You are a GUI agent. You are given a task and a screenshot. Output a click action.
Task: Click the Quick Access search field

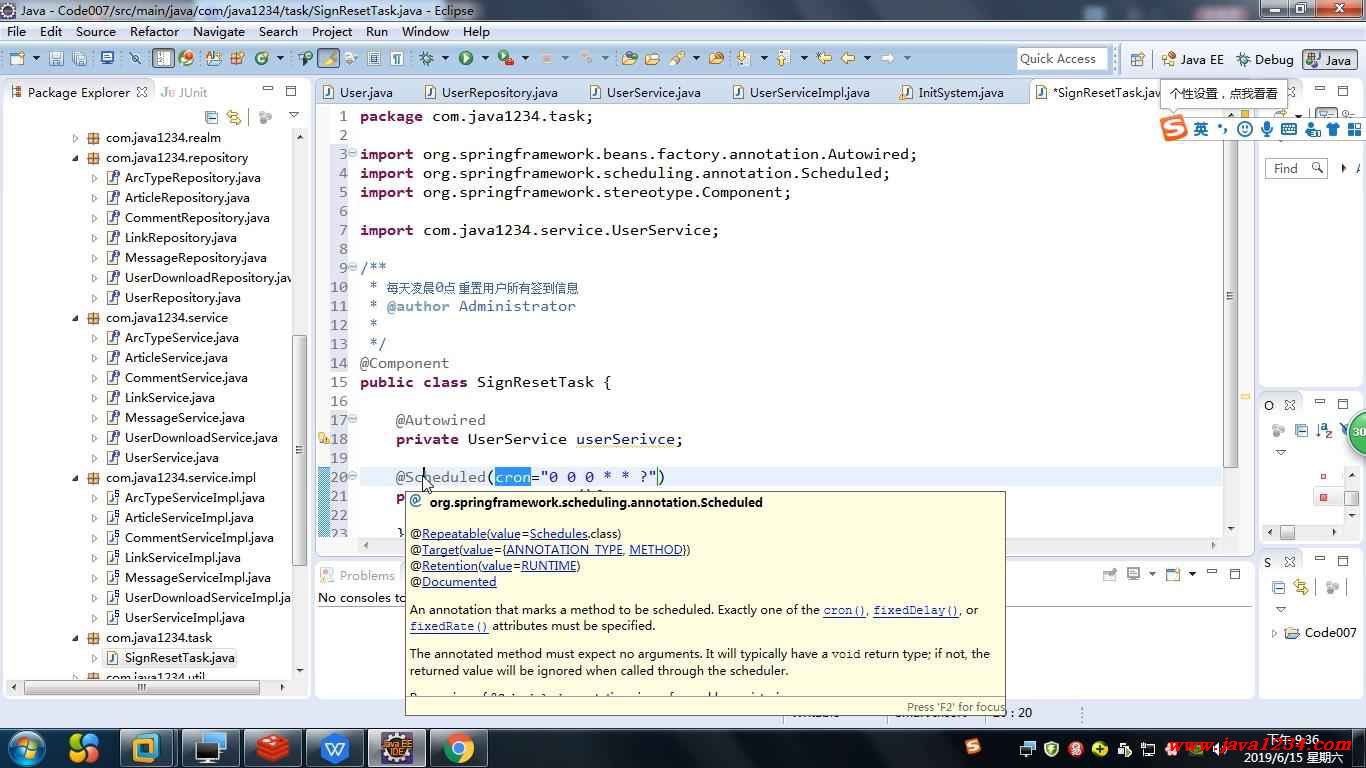1064,59
